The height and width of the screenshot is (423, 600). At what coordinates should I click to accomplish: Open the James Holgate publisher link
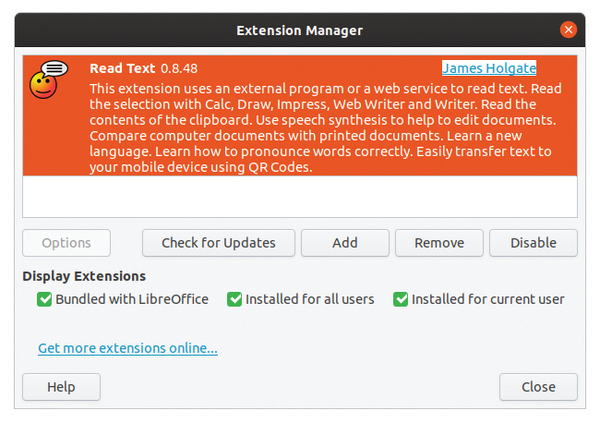tap(489, 68)
